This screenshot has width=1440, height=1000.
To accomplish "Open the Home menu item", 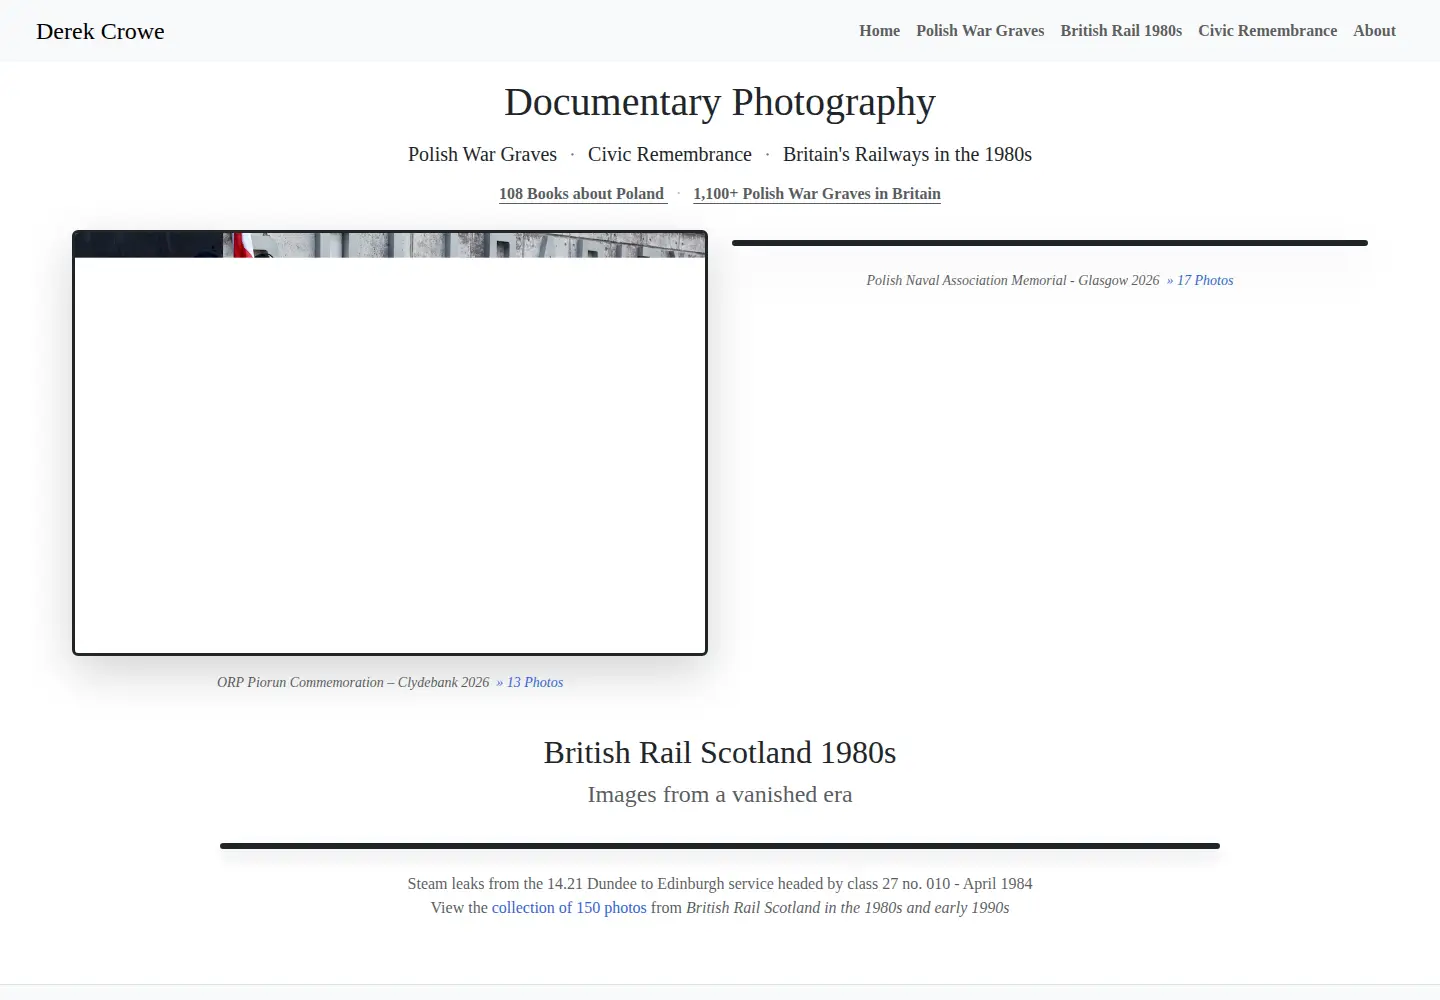I will click(879, 31).
